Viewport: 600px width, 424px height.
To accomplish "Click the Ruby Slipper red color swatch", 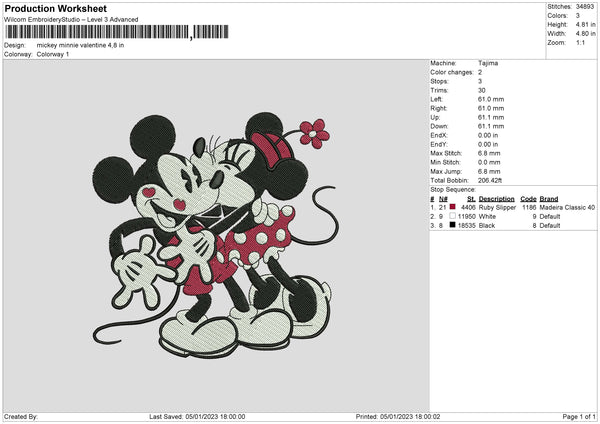I will point(453,207).
